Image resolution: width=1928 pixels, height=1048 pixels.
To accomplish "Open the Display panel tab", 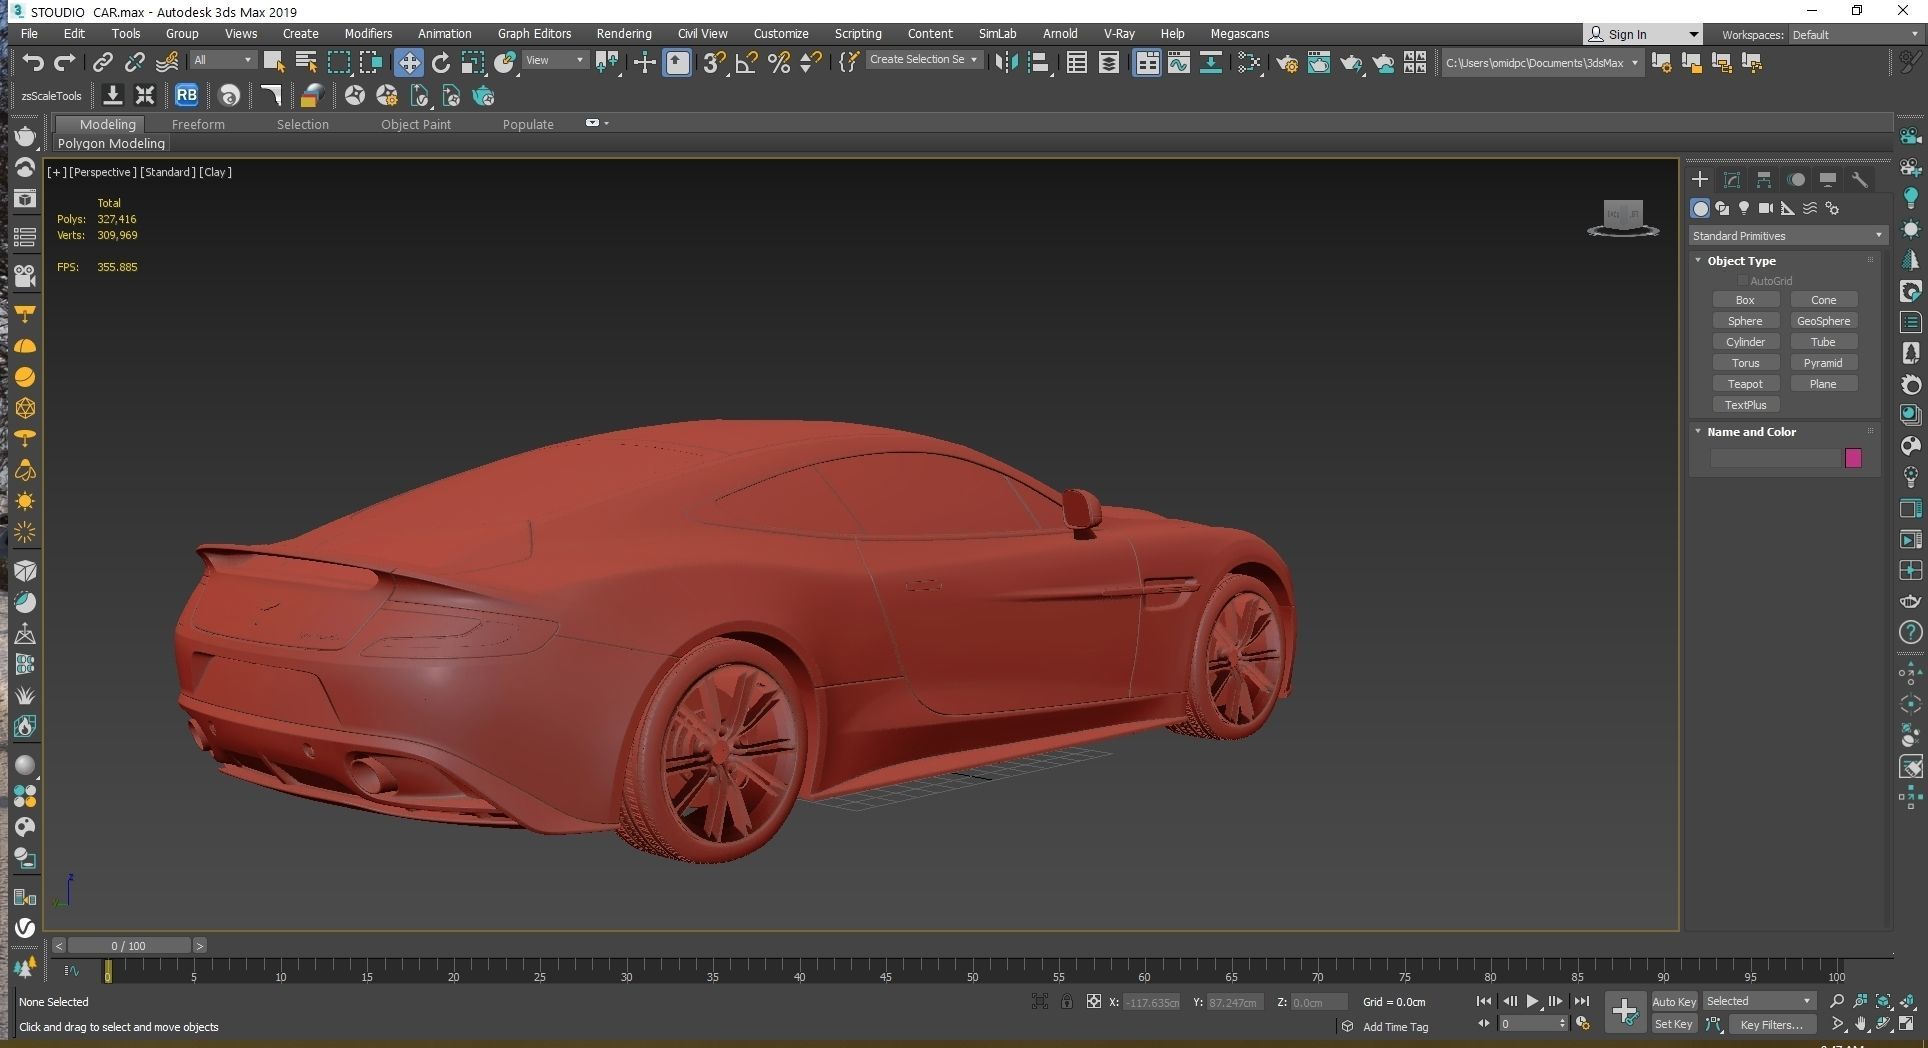I will coord(1828,180).
